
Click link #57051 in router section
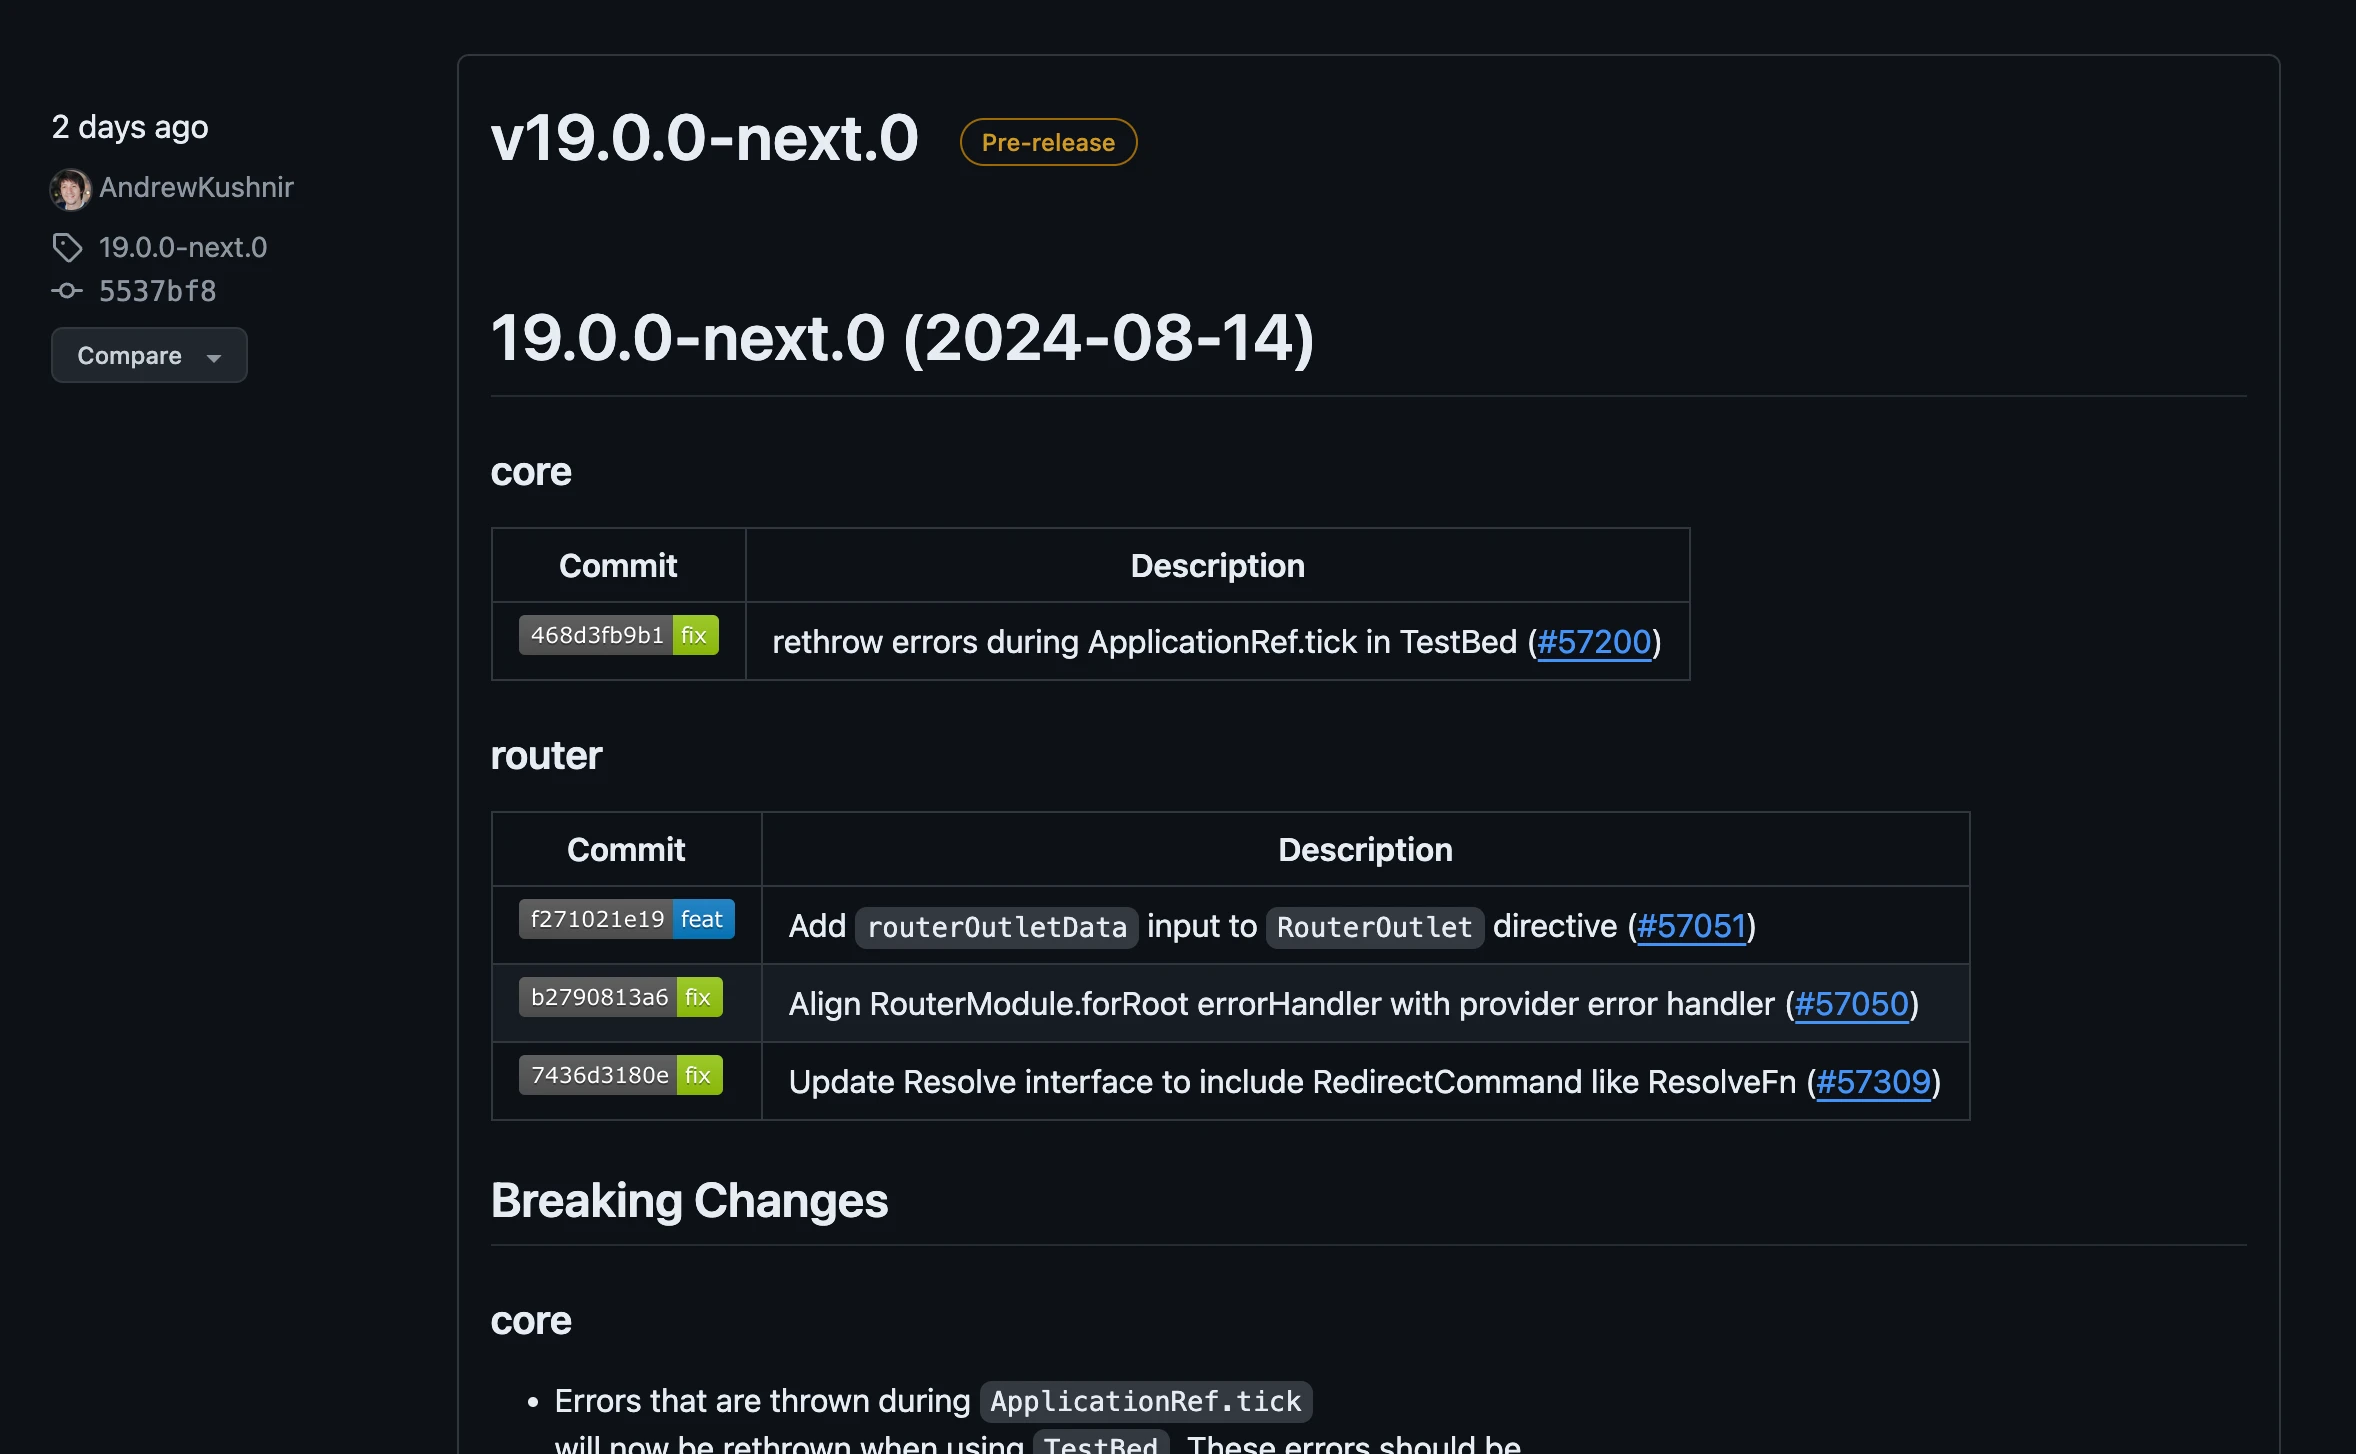[x=1690, y=924]
